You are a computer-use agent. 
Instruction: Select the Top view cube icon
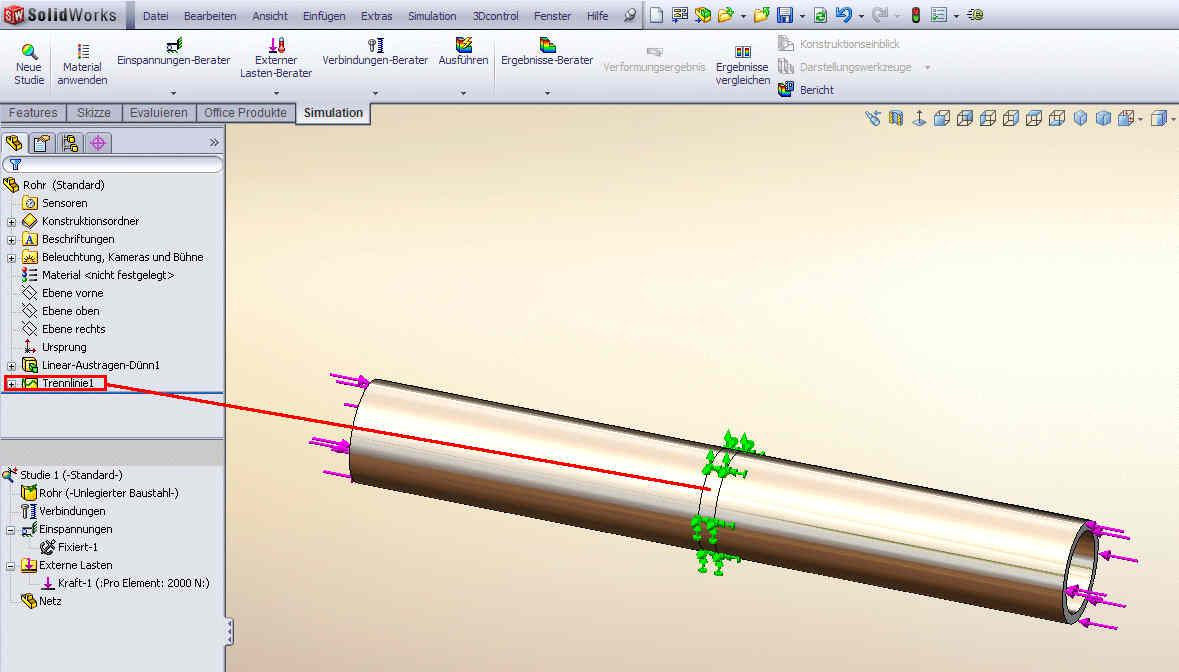(1034, 118)
